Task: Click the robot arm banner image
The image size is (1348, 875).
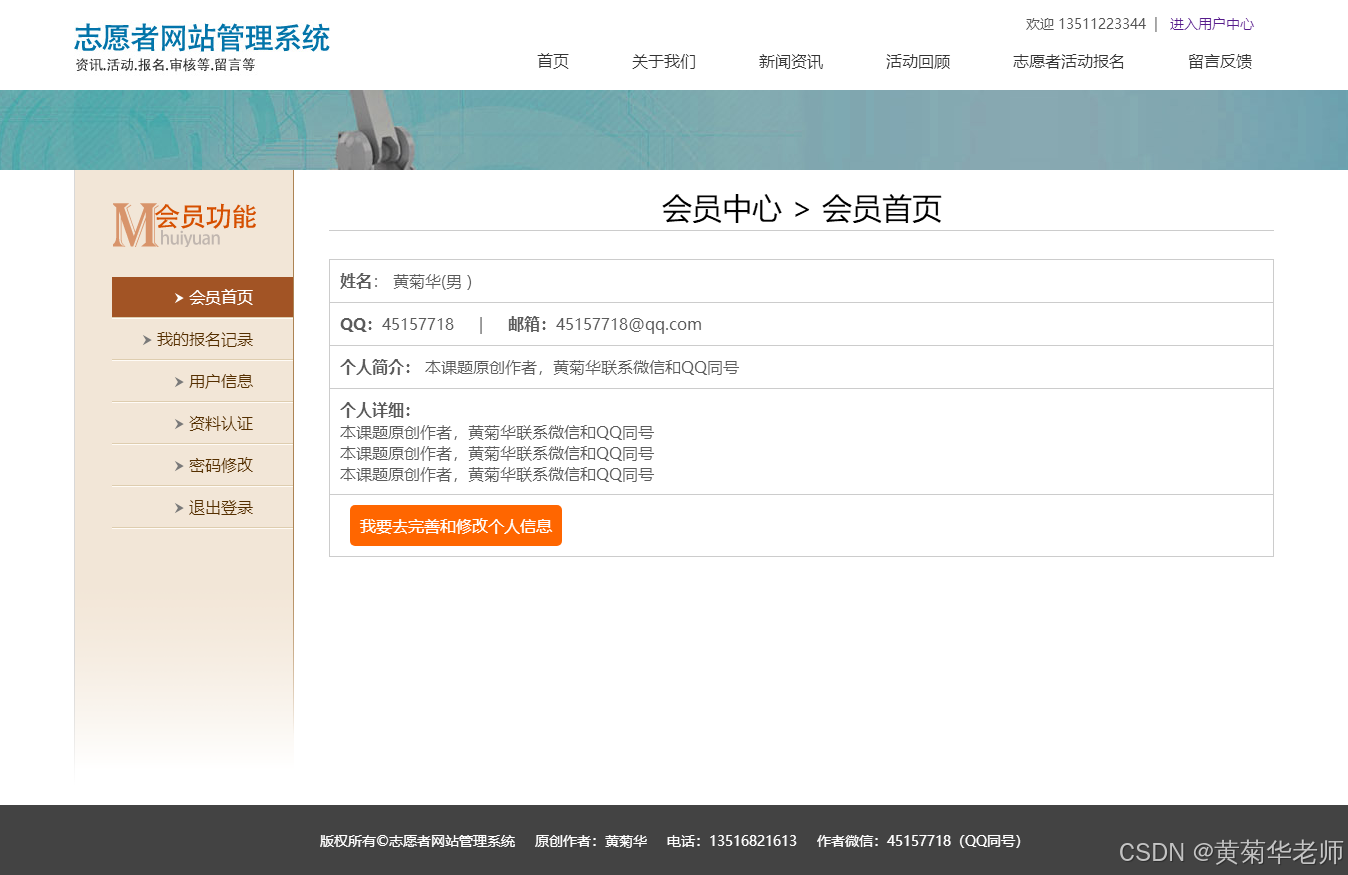Action: pos(674,130)
